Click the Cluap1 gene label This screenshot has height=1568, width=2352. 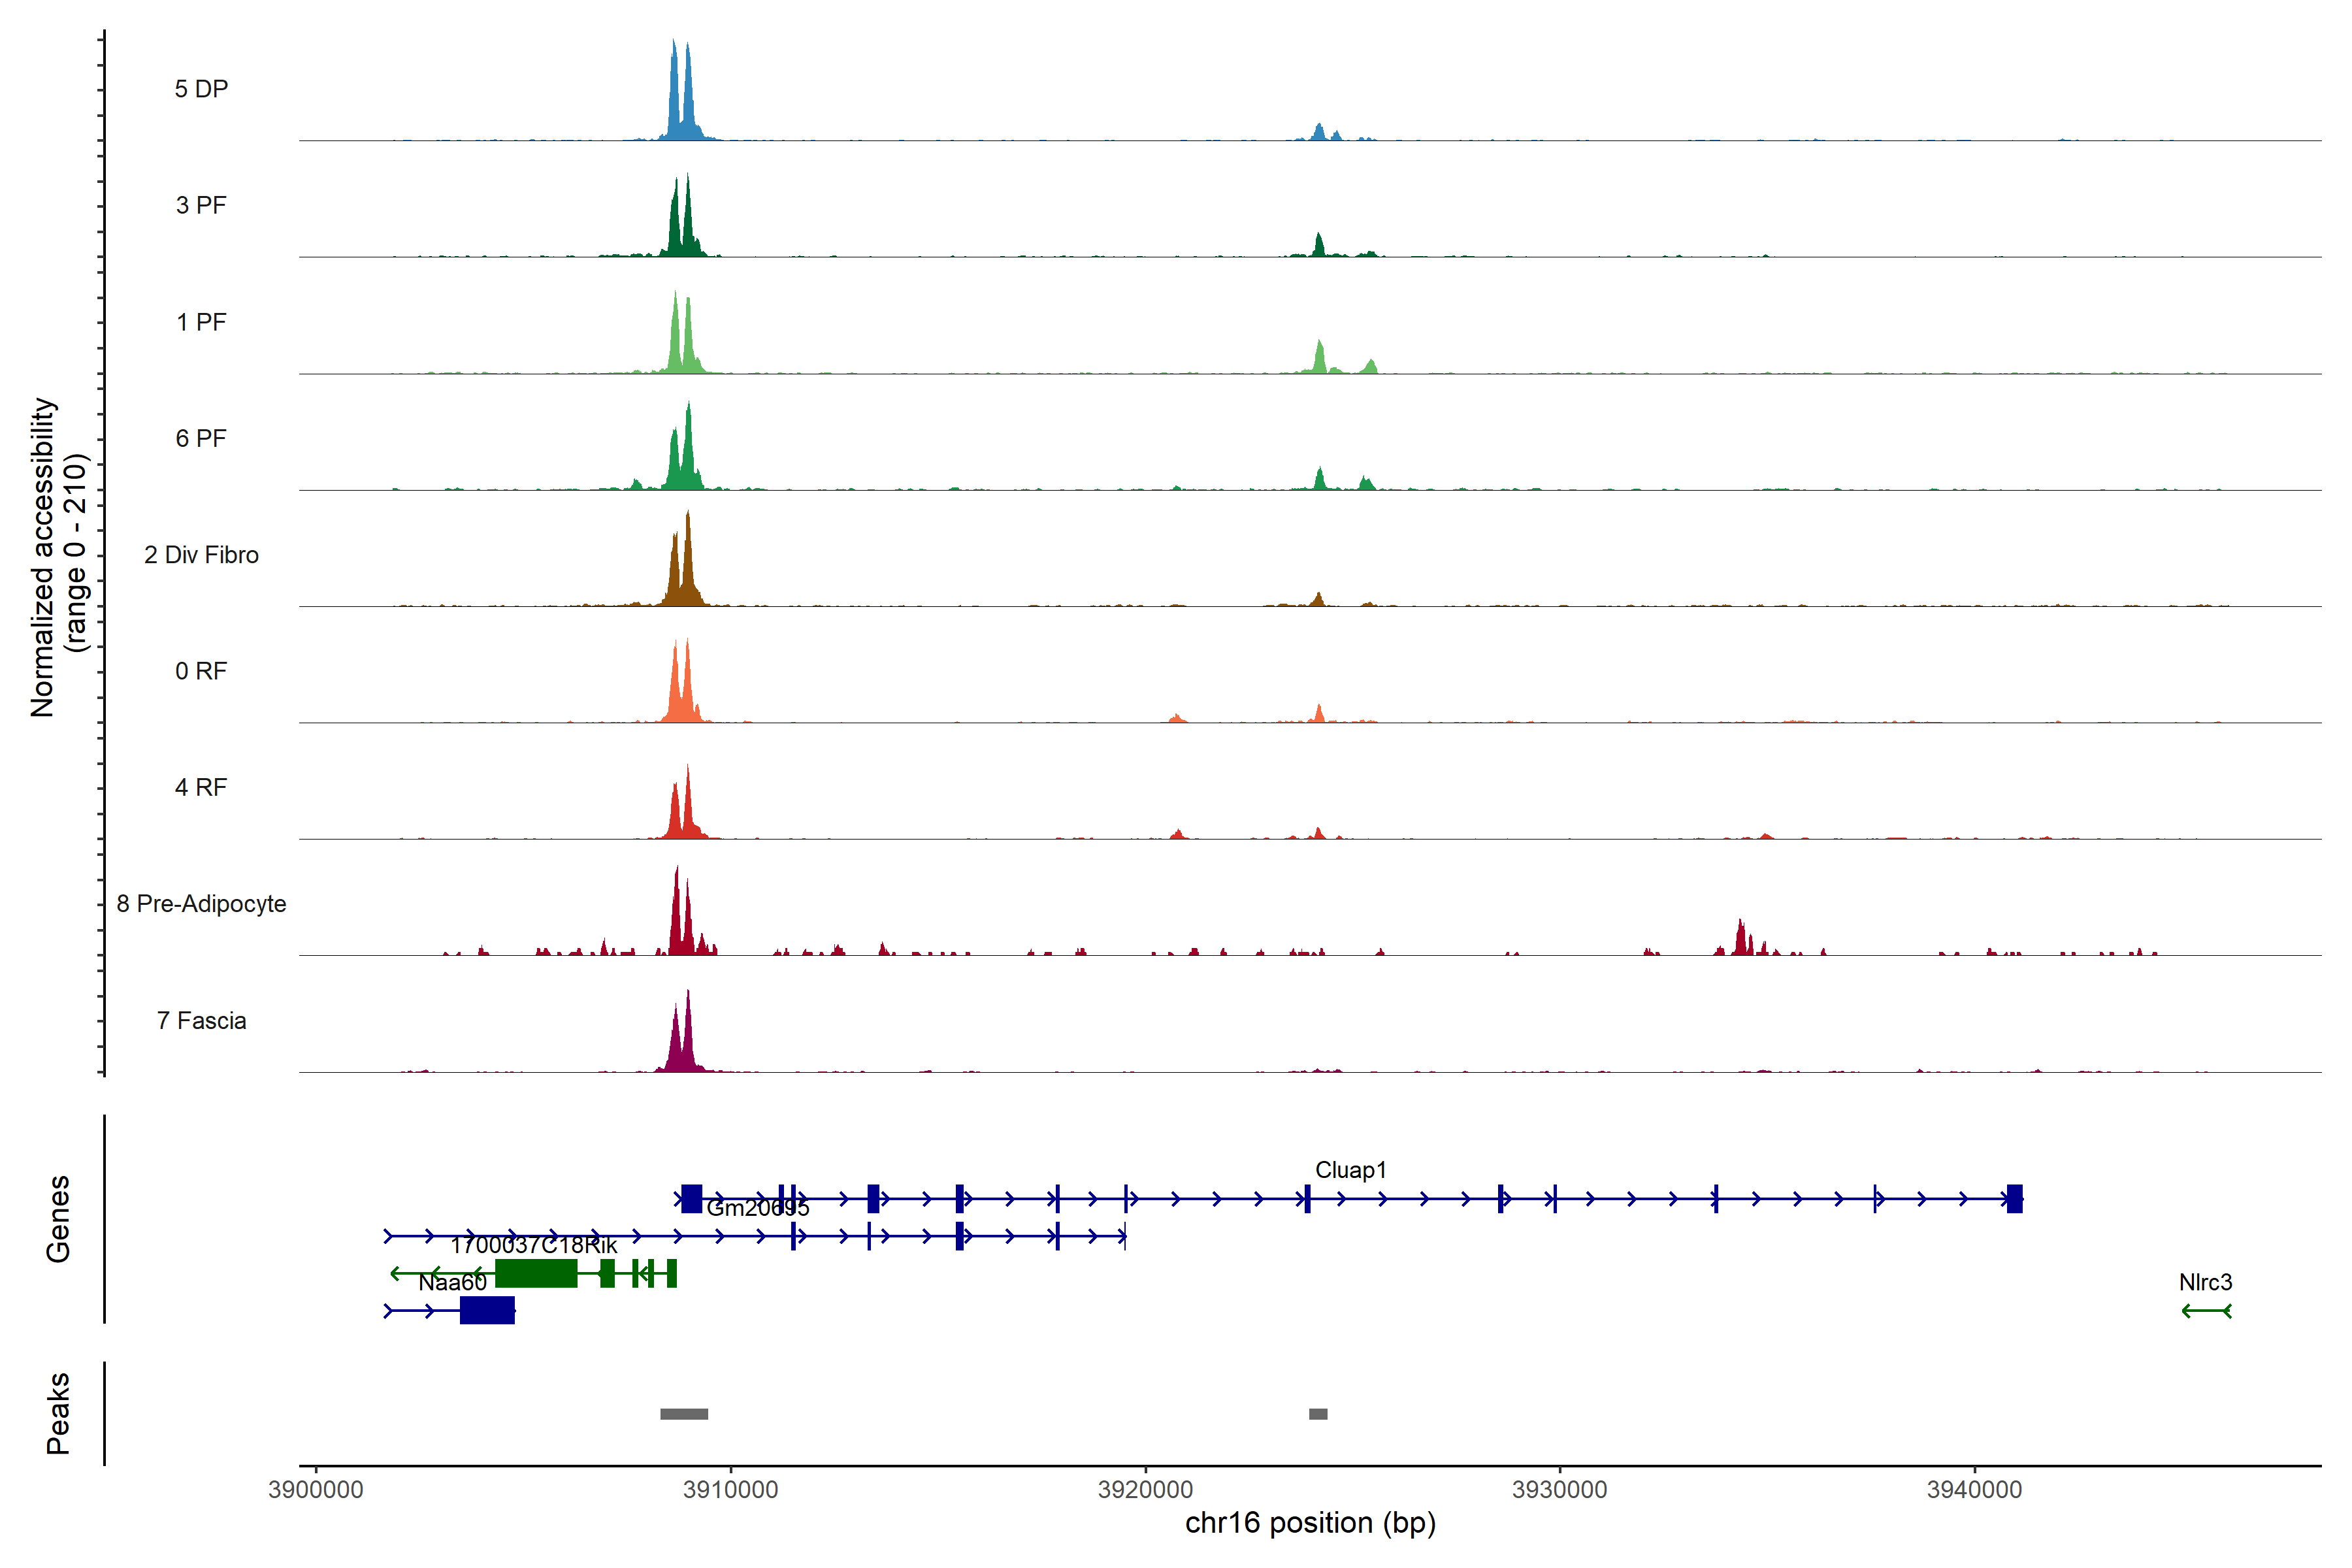pos(1350,1170)
